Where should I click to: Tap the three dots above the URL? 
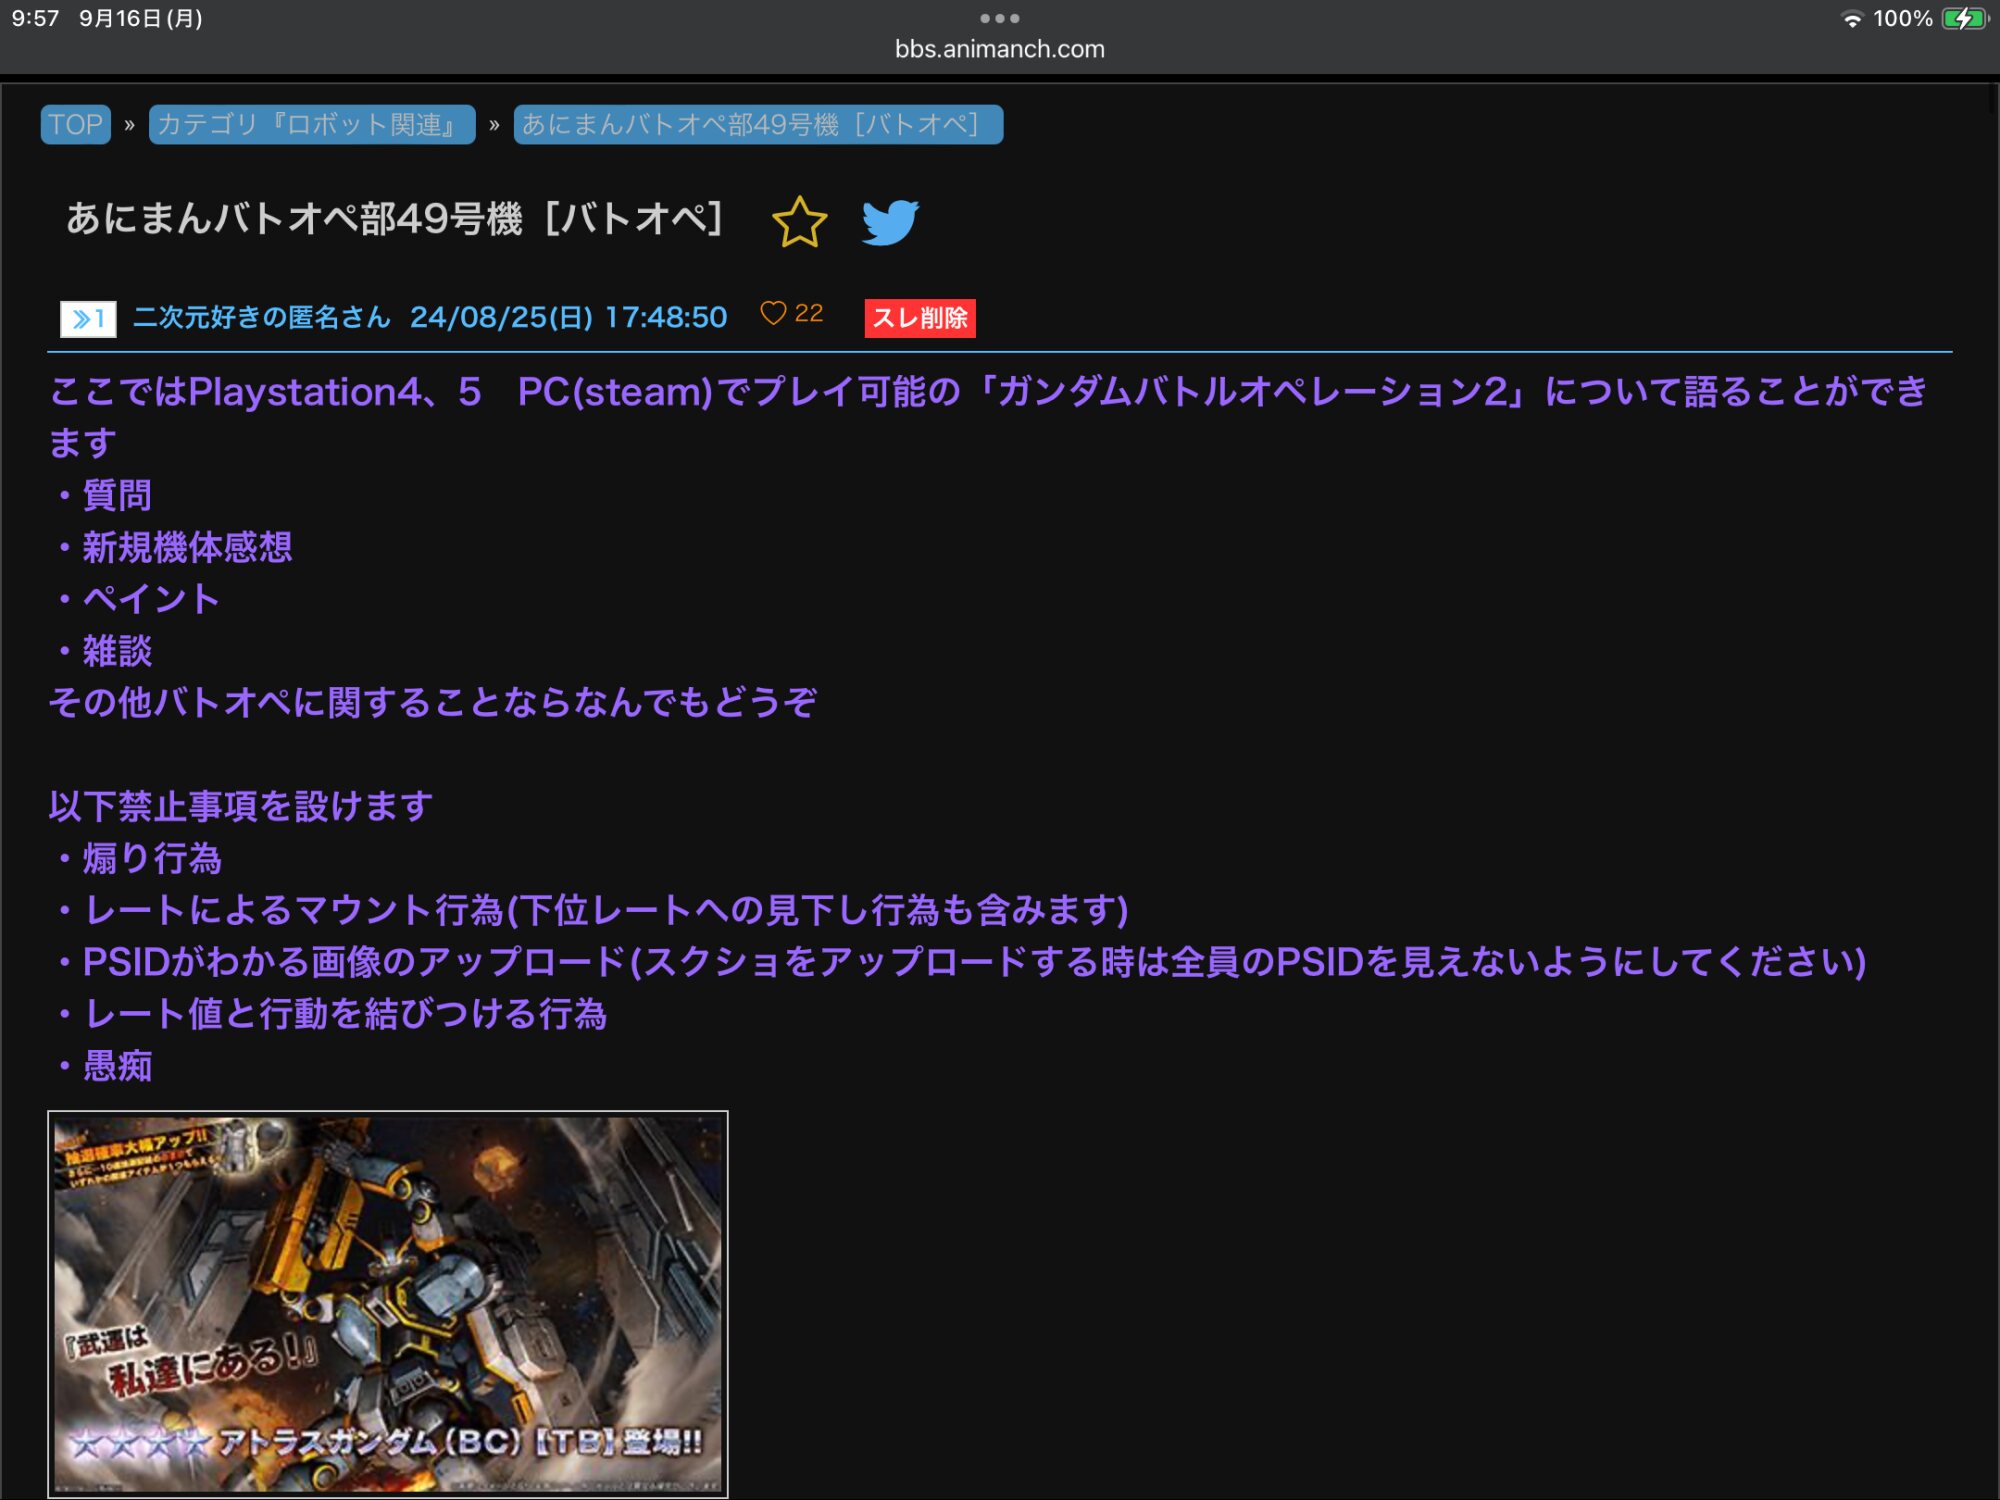(999, 18)
